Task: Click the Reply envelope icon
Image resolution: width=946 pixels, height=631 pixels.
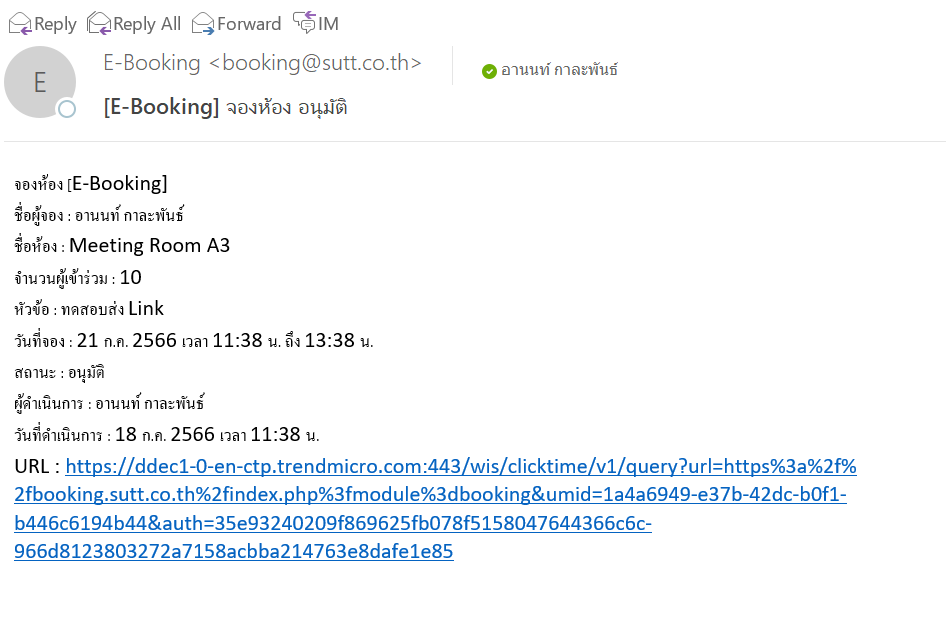Action: pos(19,24)
